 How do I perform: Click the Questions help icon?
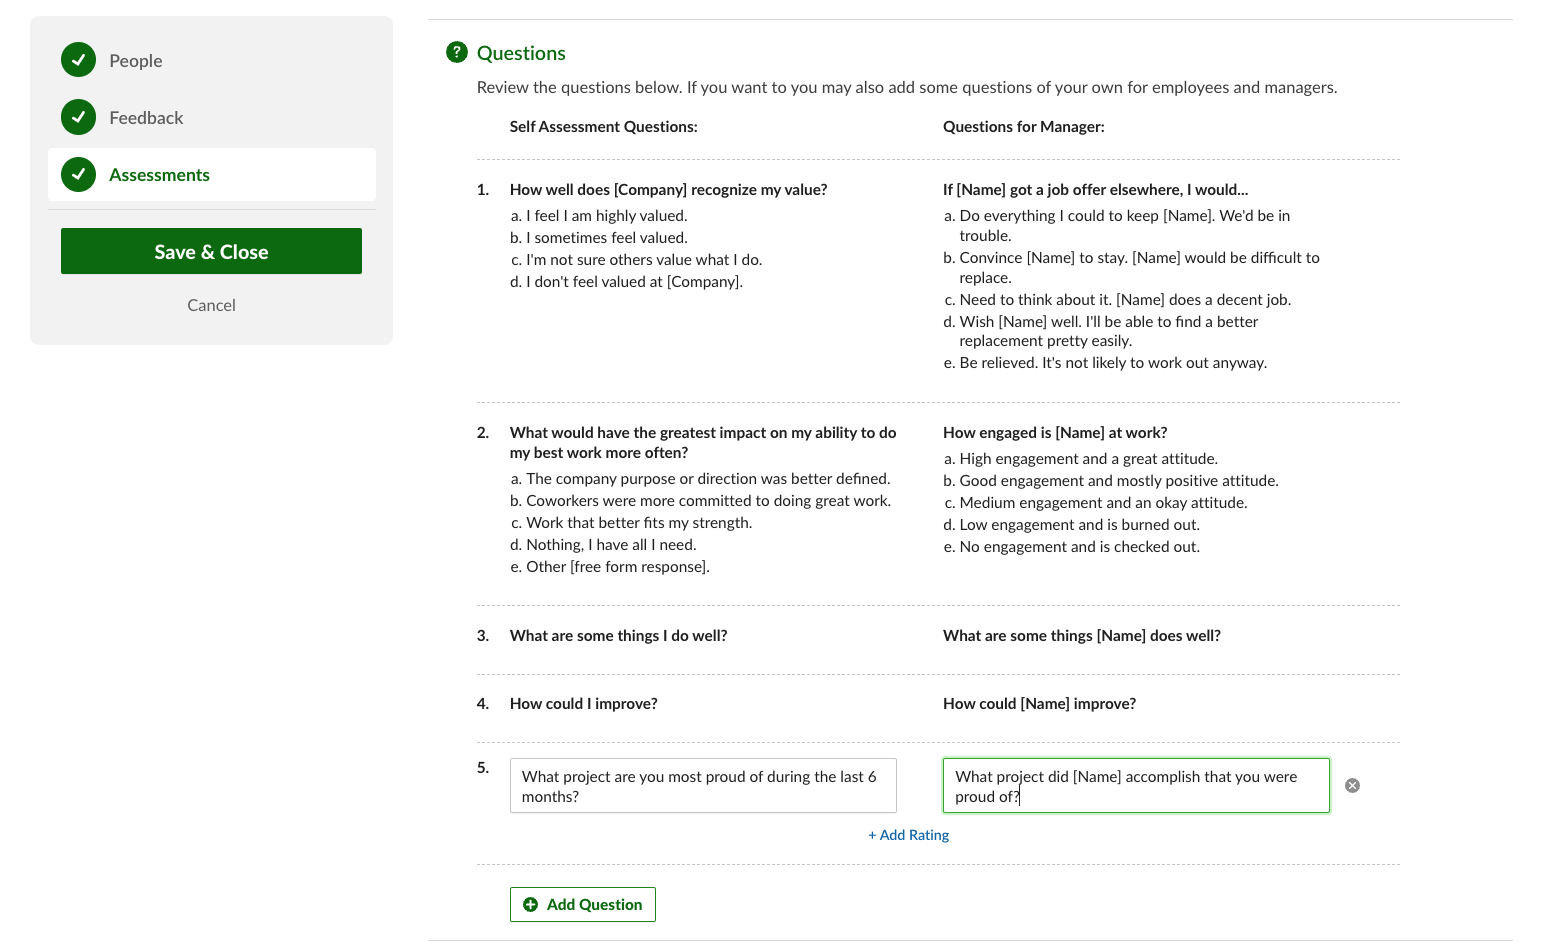[456, 52]
